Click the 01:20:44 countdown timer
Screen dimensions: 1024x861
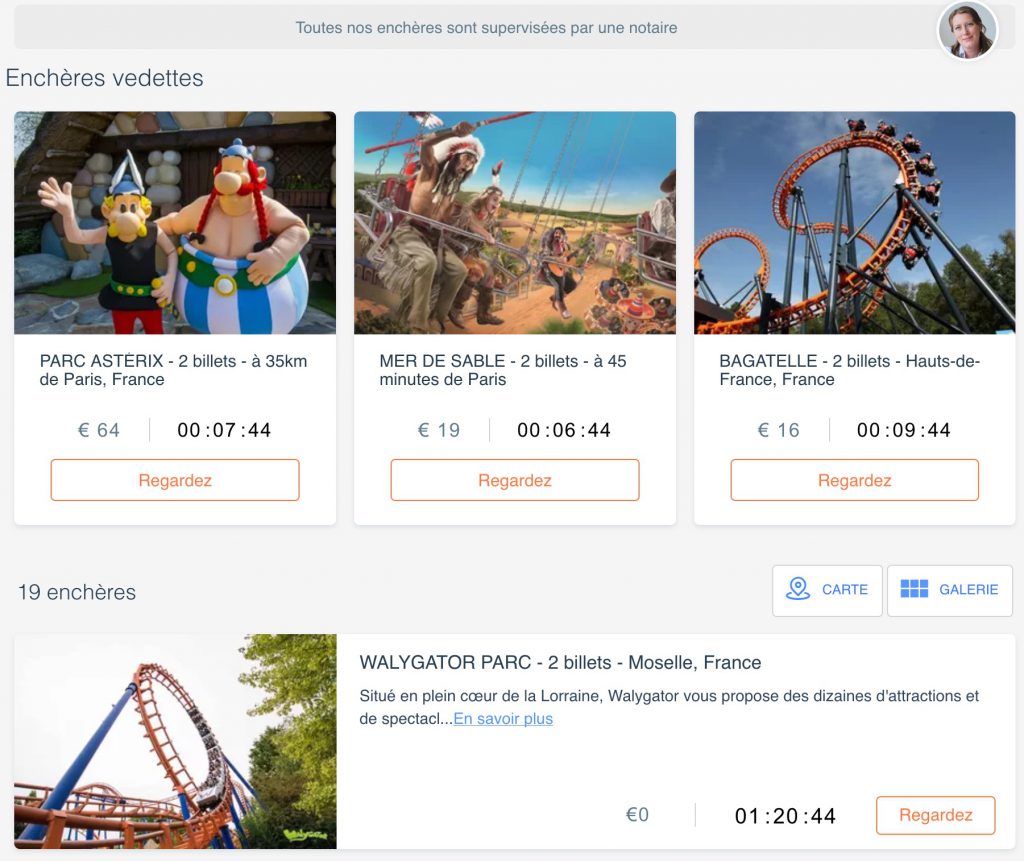point(785,816)
